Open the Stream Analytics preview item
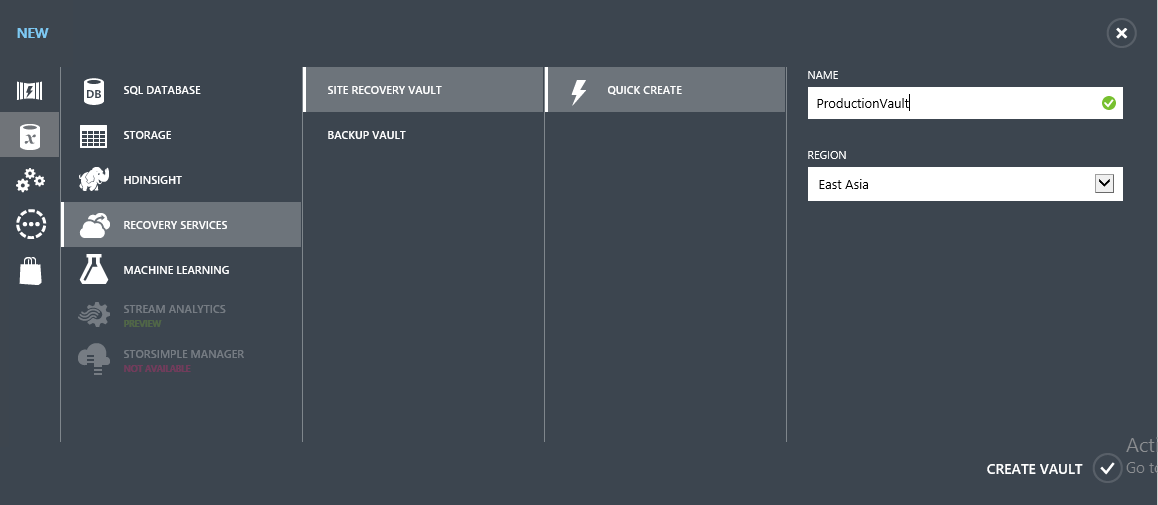1158x505 pixels. pyautogui.click(x=174, y=310)
